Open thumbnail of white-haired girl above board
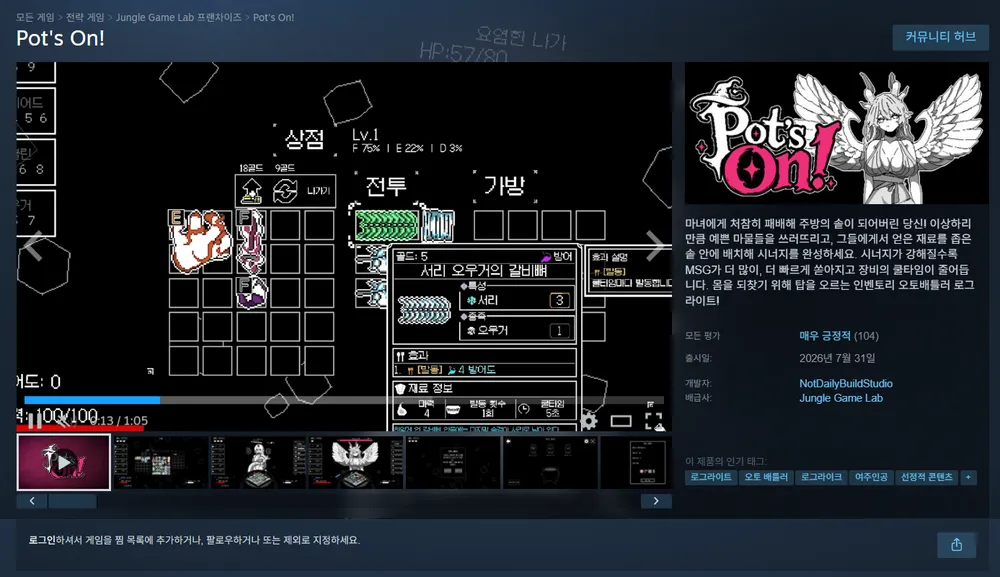Screen dimensions: 1000x577 tap(258, 462)
